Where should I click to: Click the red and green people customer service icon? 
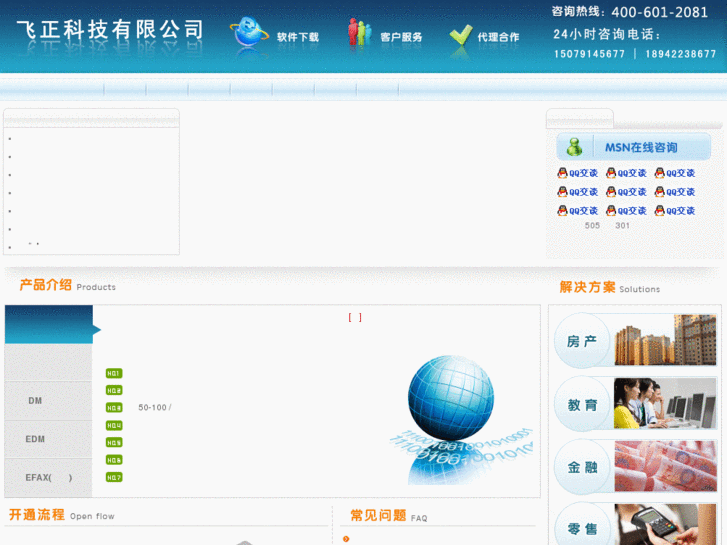(x=360, y=32)
